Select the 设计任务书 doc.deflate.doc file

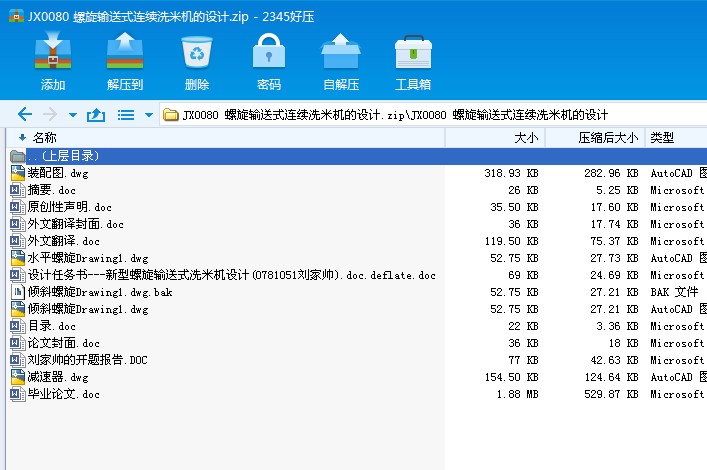tap(231, 275)
